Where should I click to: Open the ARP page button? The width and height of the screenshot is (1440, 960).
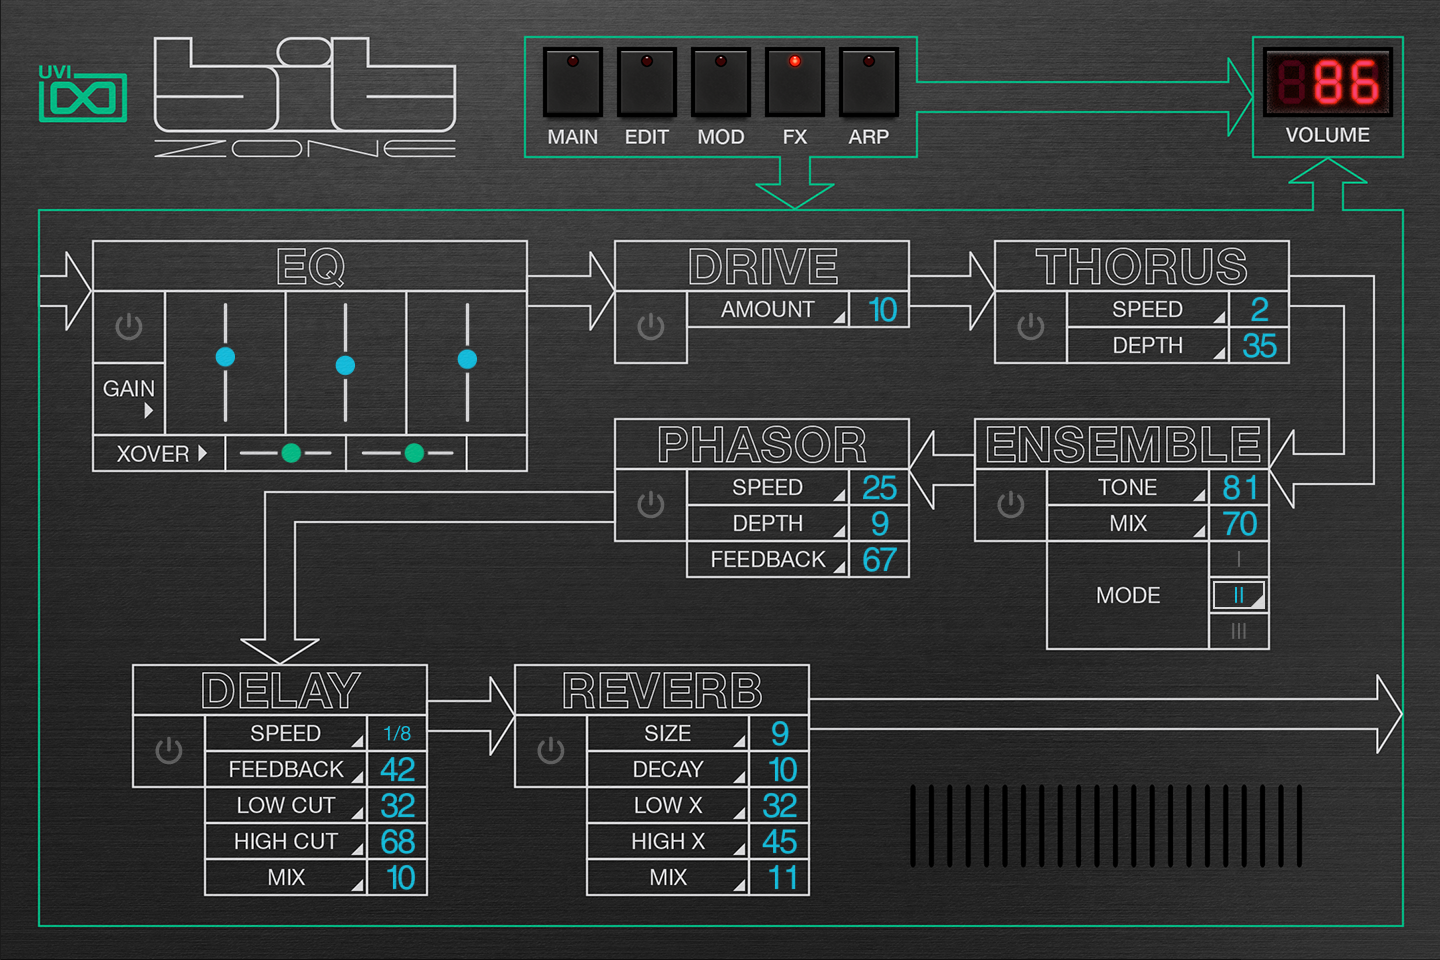pos(869,82)
